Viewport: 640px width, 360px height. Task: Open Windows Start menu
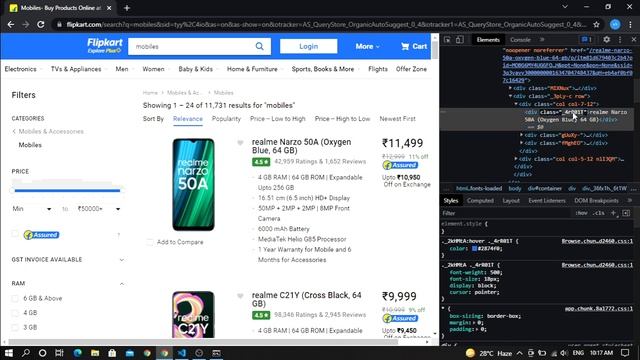click(x=9, y=353)
